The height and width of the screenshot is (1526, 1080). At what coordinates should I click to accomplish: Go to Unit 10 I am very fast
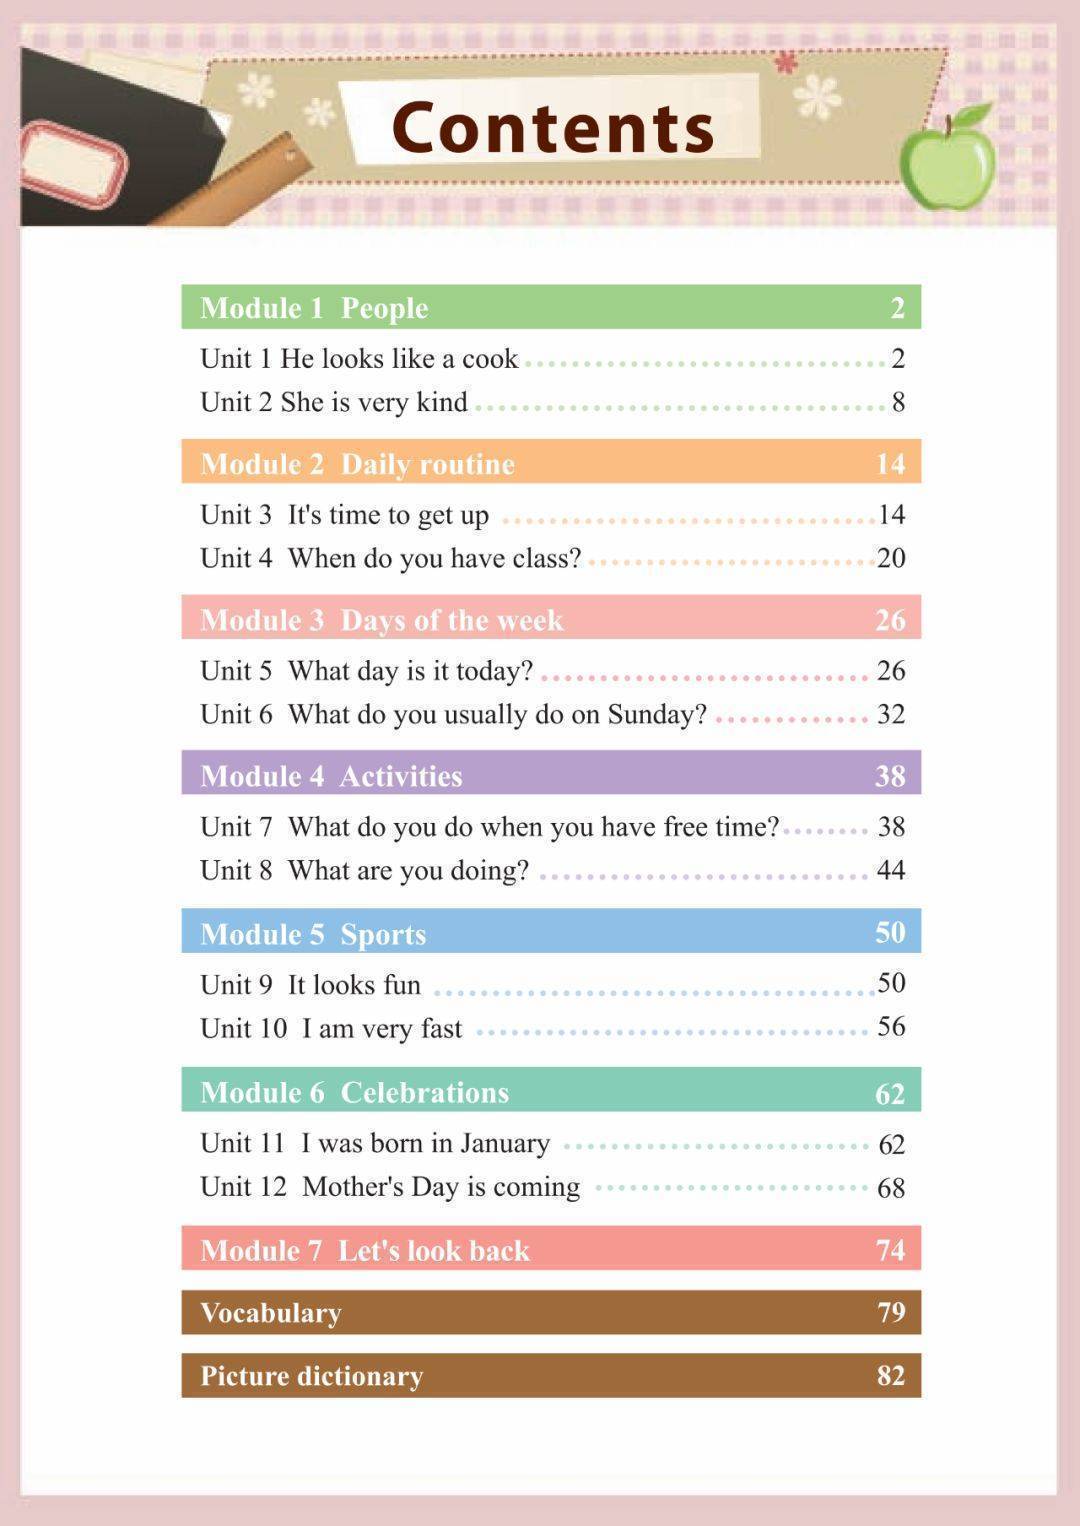pyautogui.click(x=331, y=1028)
